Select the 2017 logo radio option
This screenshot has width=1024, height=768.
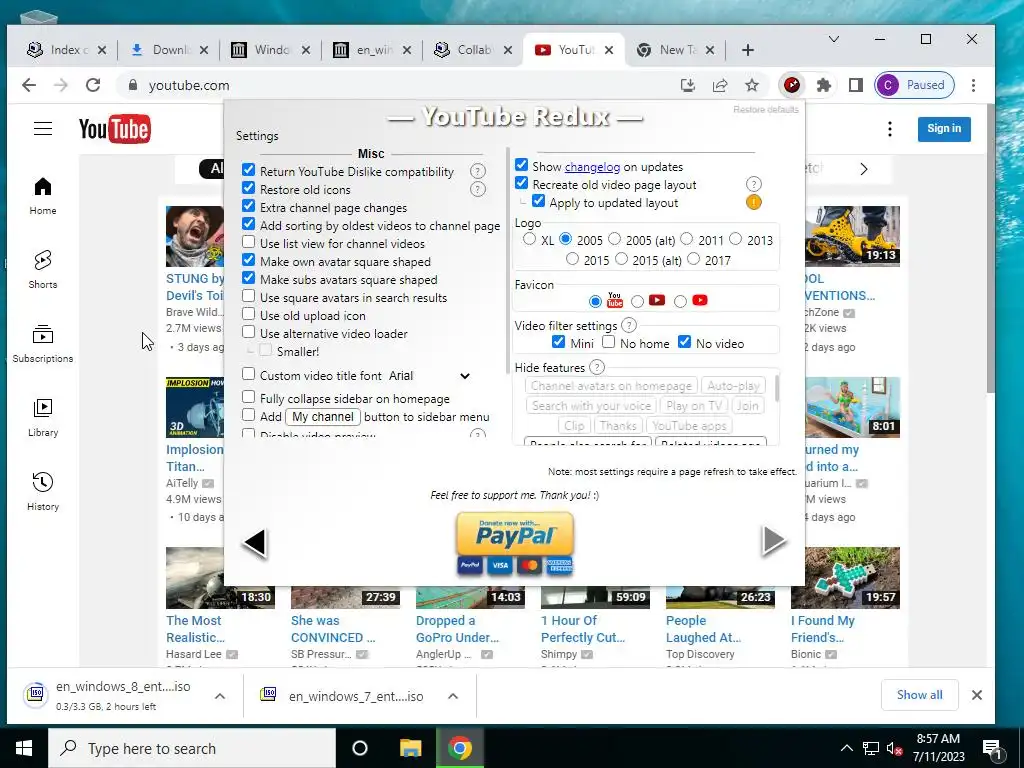tap(694, 259)
